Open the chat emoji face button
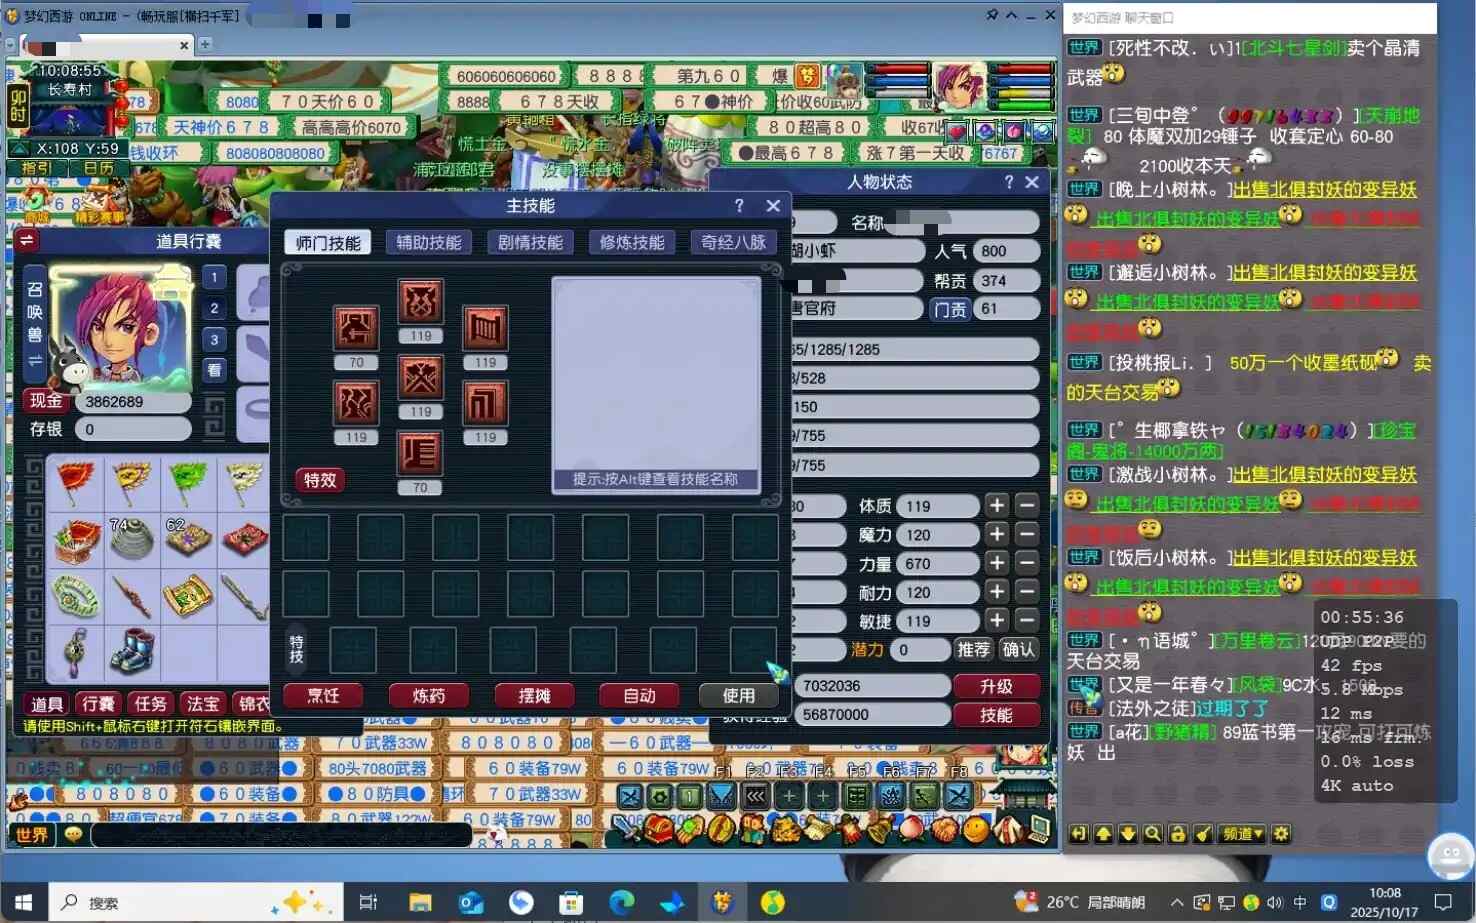The height and width of the screenshot is (923, 1476). tap(73, 835)
